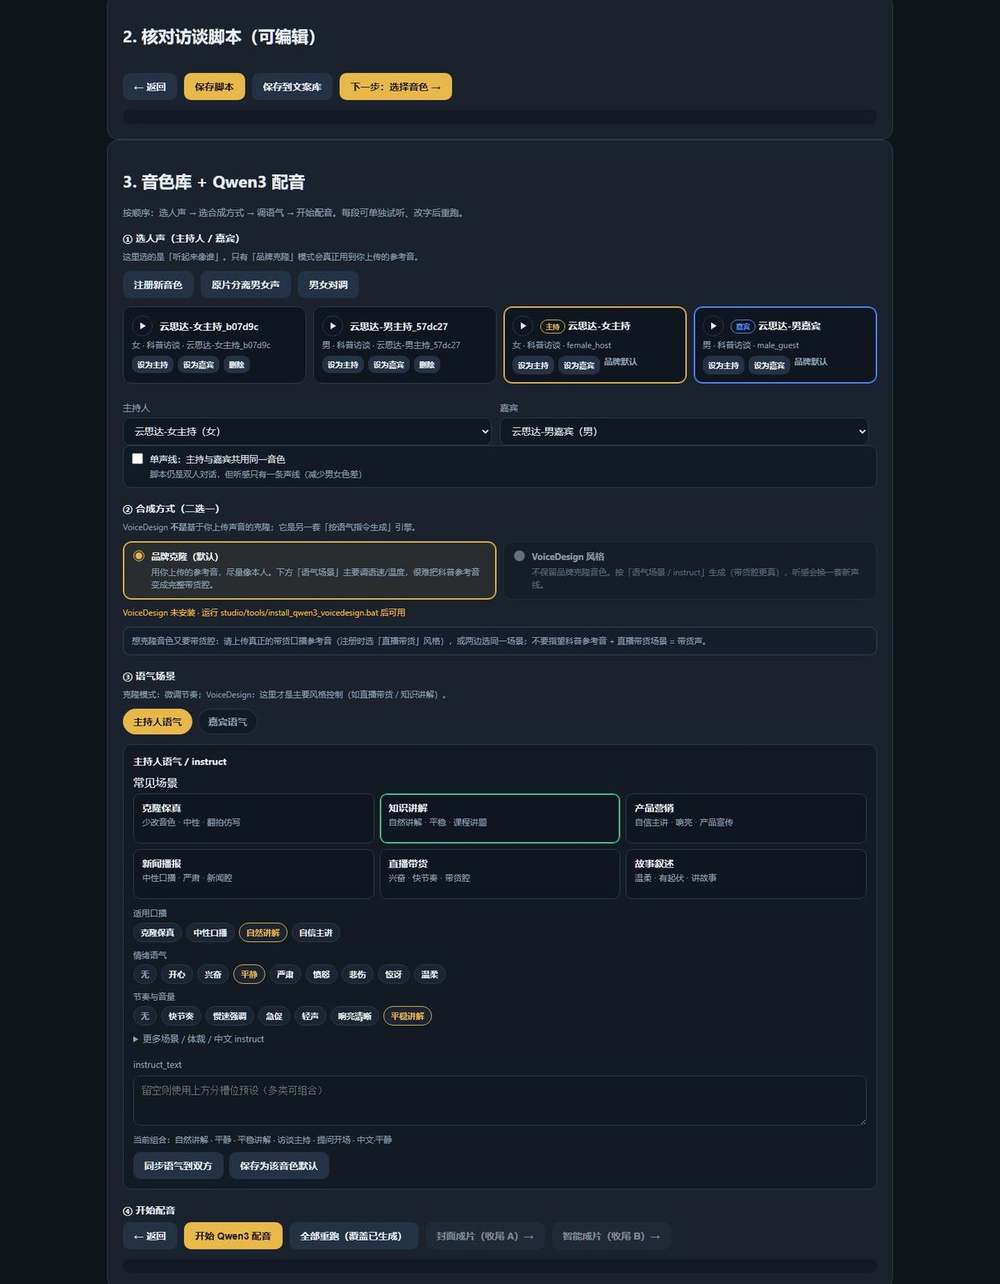
Task: Play preview of 云思达-女主持_b07d9c voice
Action: (143, 326)
